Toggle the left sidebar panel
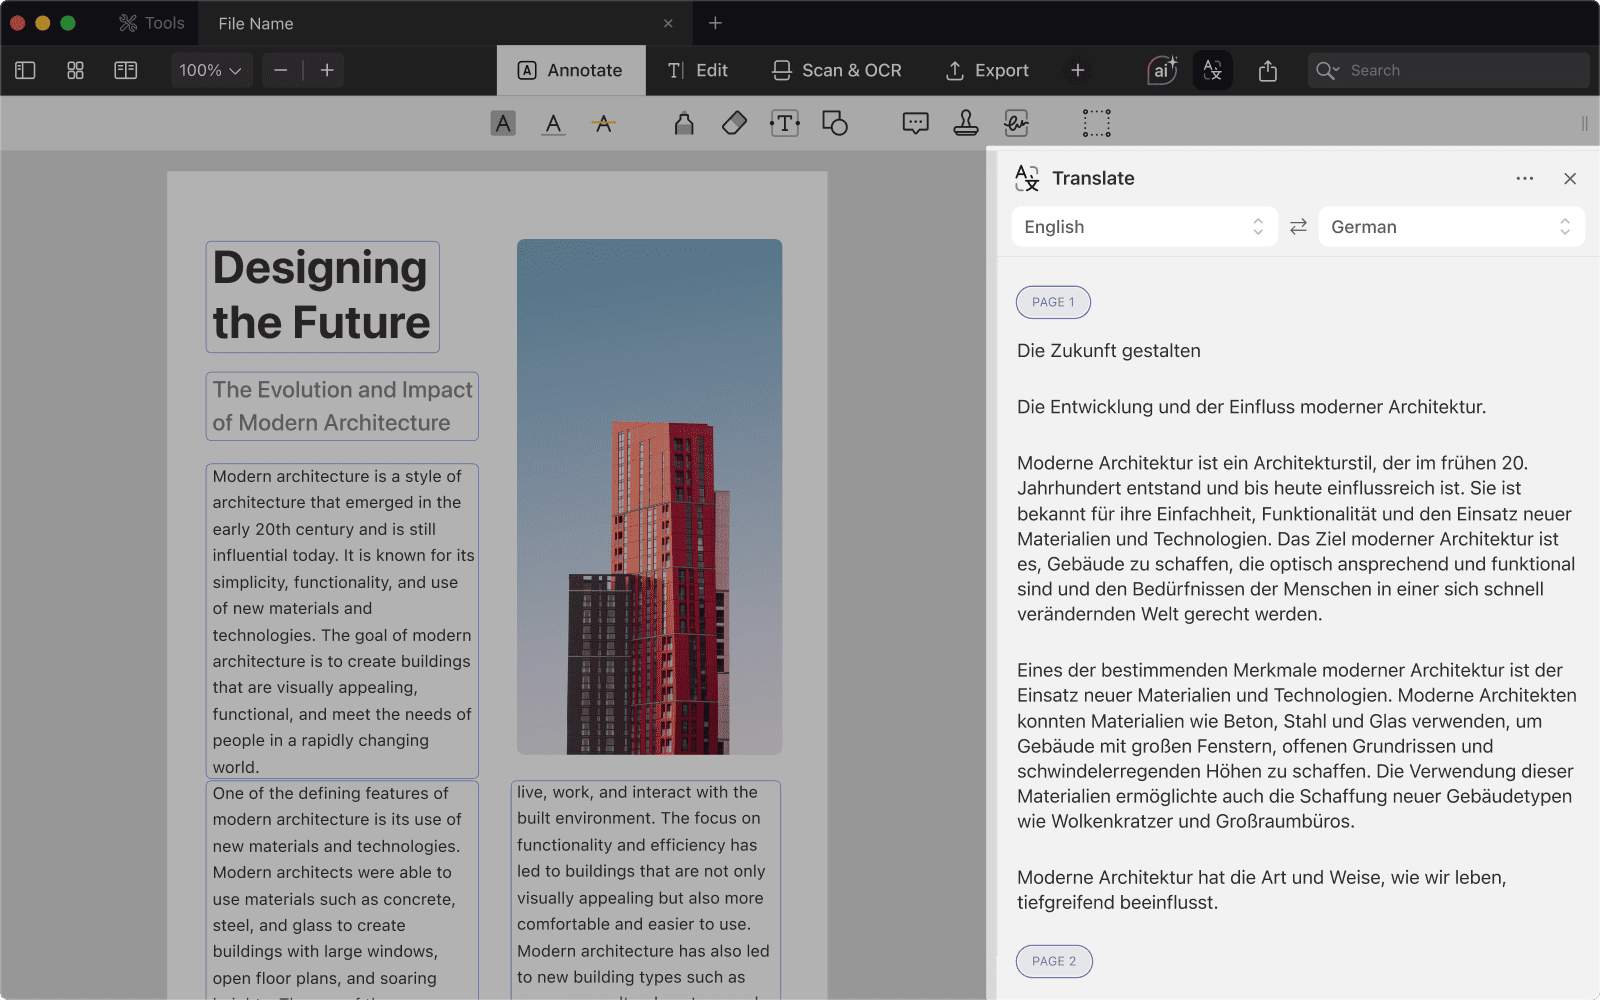This screenshot has width=1600, height=1000. pos(26,71)
